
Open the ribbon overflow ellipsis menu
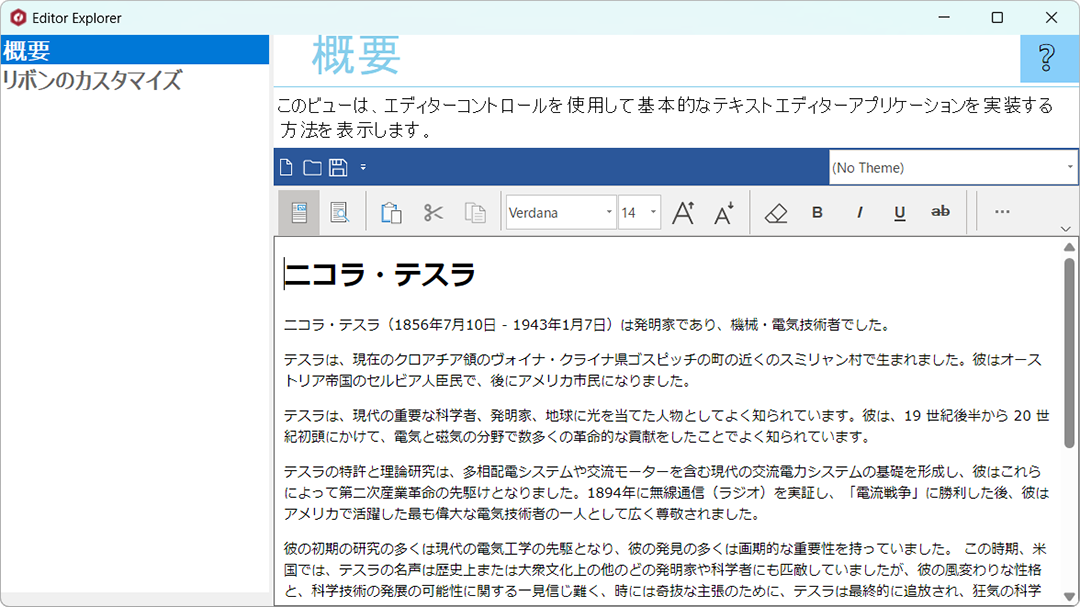tap(1002, 212)
